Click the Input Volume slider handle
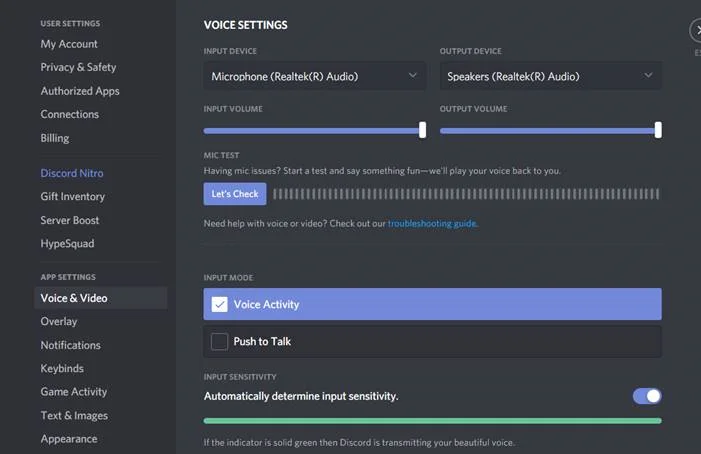Viewport: 701px width, 454px height. click(x=422, y=130)
